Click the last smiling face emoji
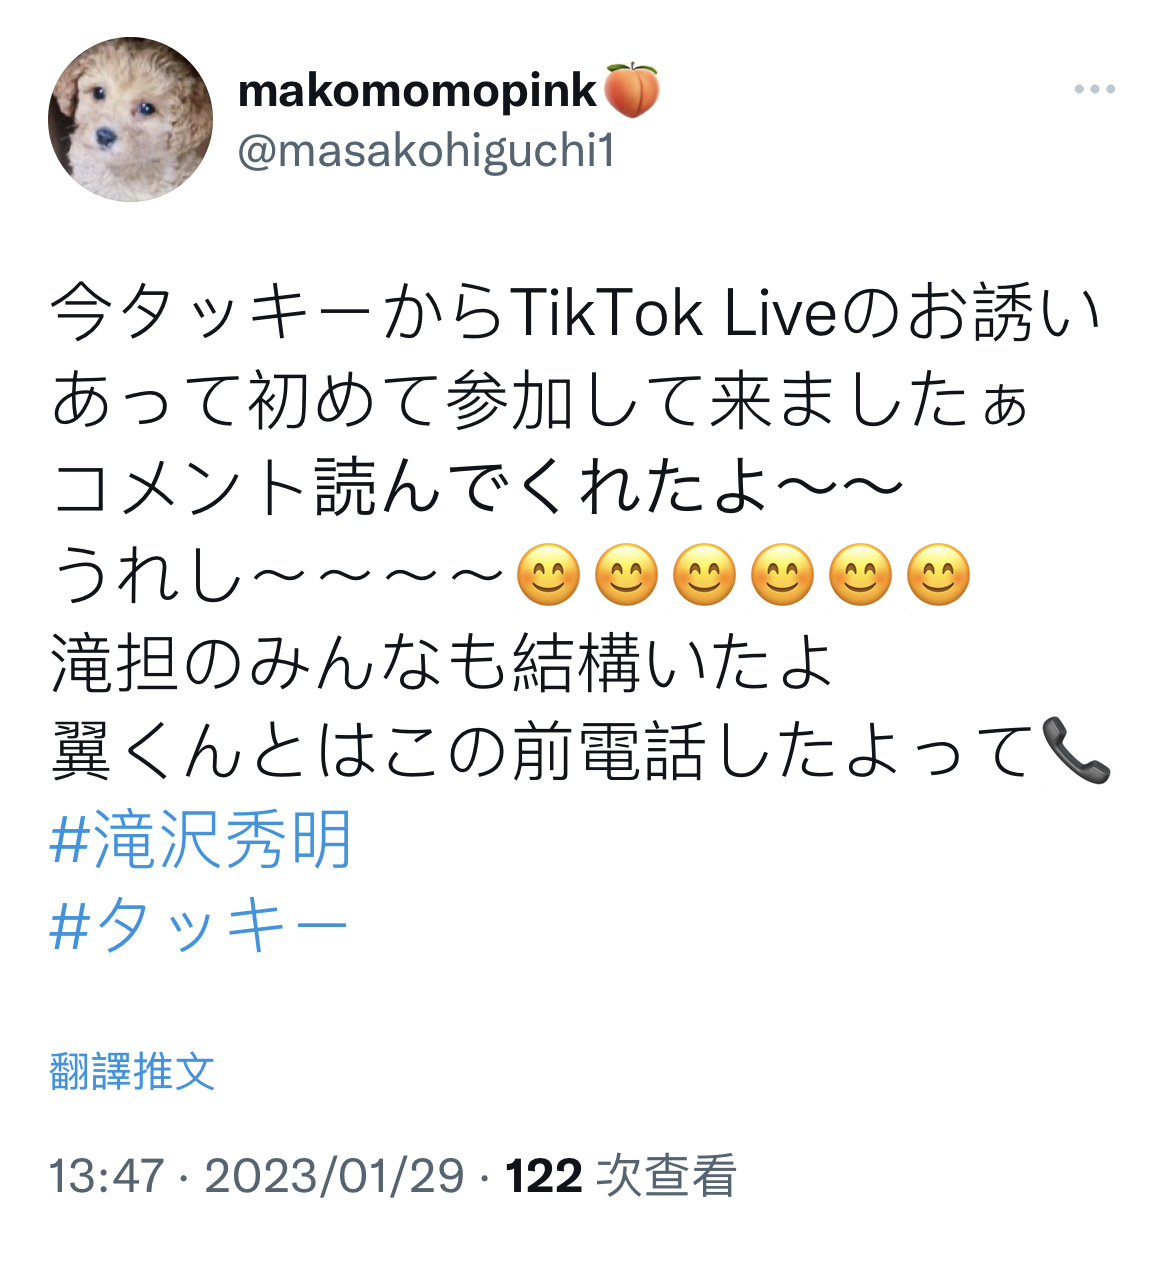Screen dimensions: 1170x1270 tap(938, 576)
